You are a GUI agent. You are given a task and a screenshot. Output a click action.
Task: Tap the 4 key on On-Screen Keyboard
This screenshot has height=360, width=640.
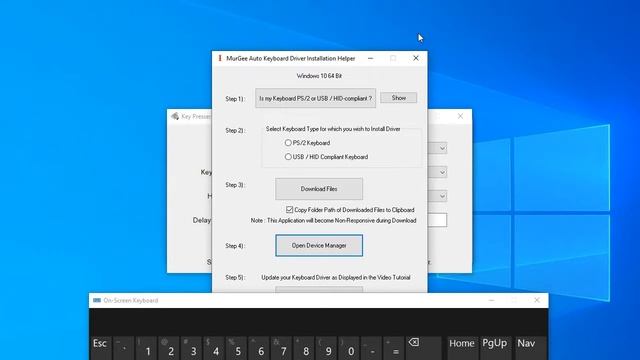point(214,348)
